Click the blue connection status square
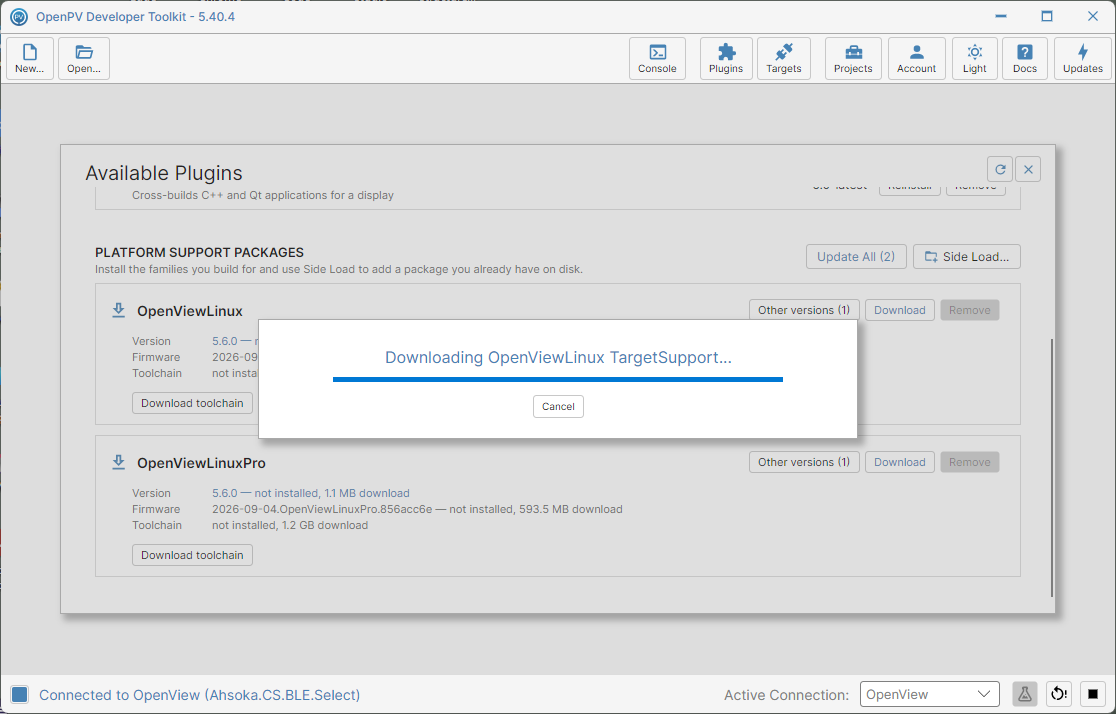Image resolution: width=1116 pixels, height=714 pixels. tap(19, 695)
